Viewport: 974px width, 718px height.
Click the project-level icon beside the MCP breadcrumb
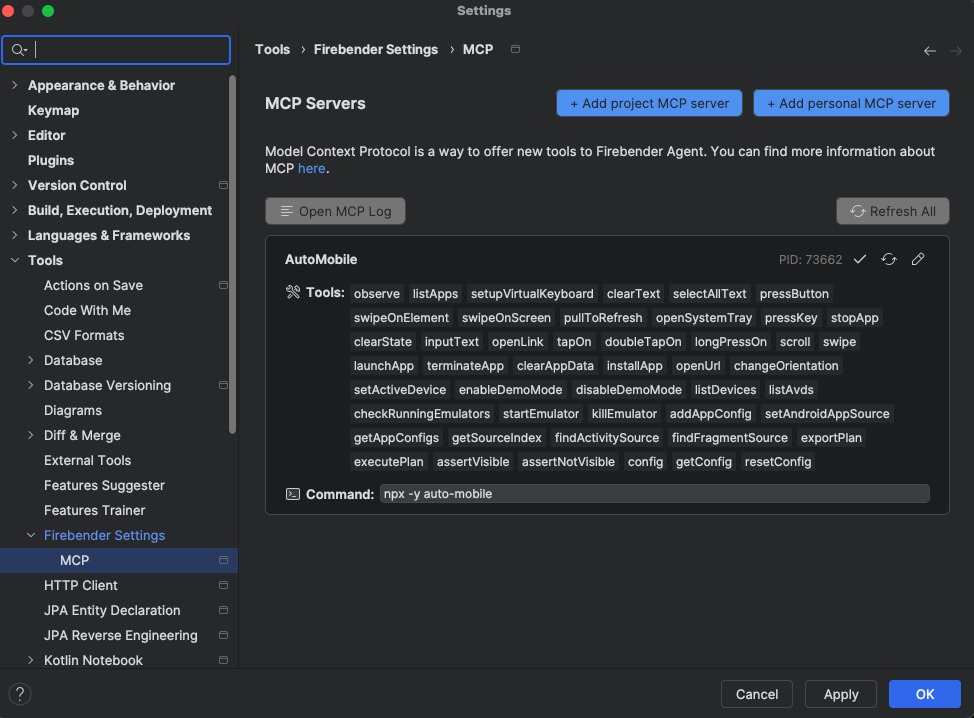pyautogui.click(x=515, y=49)
